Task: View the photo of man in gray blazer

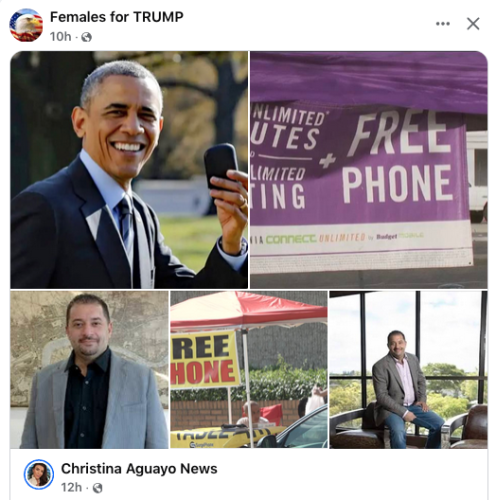Action: [89, 370]
